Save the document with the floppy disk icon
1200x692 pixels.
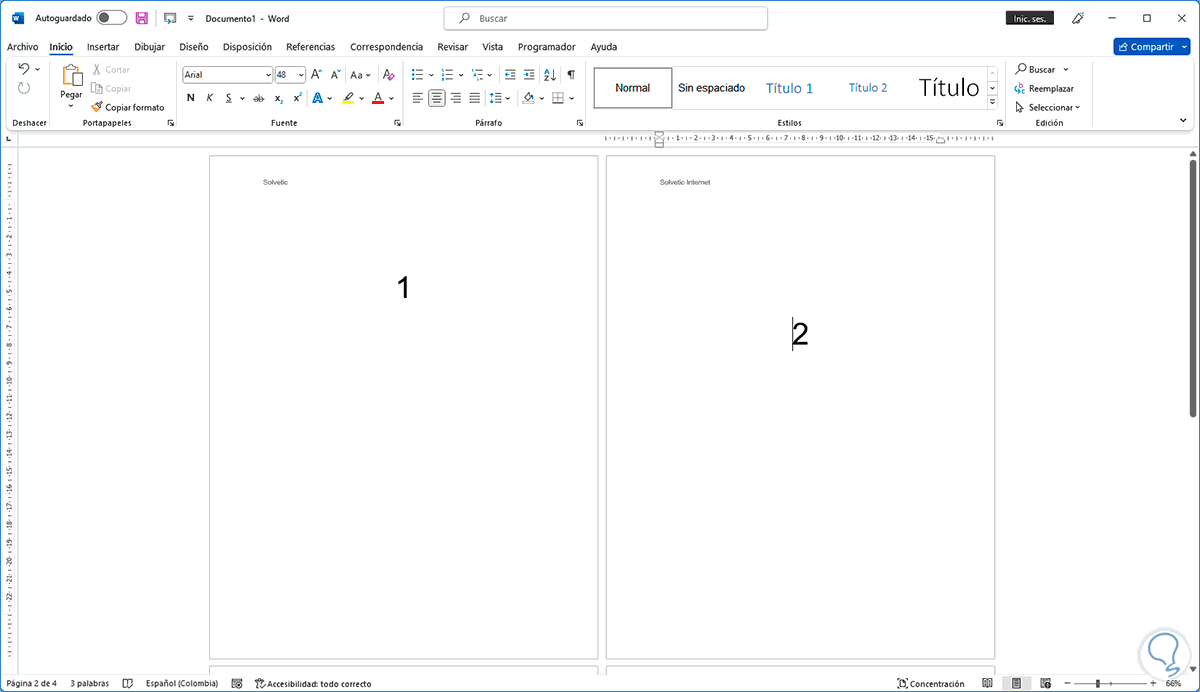[142, 18]
